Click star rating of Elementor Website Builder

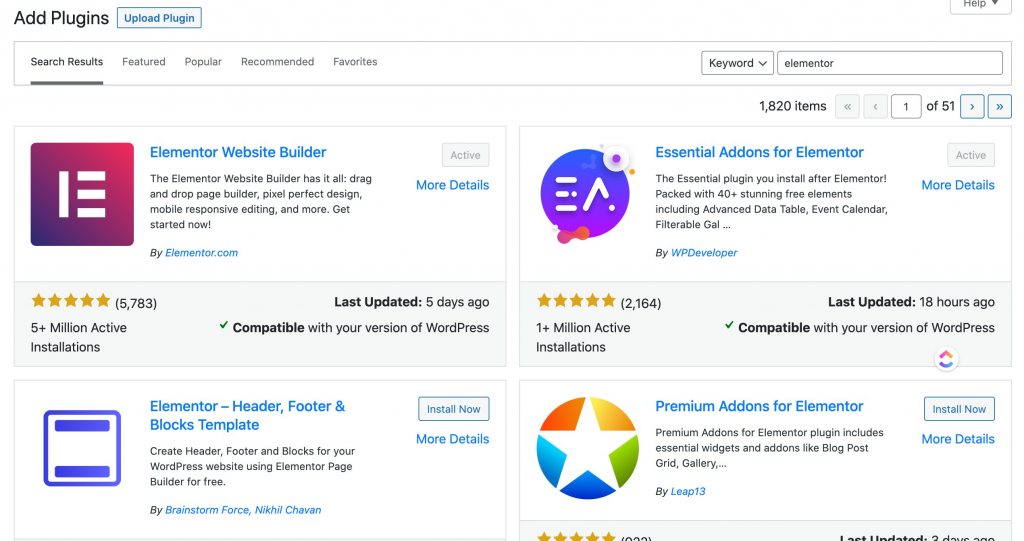point(71,301)
